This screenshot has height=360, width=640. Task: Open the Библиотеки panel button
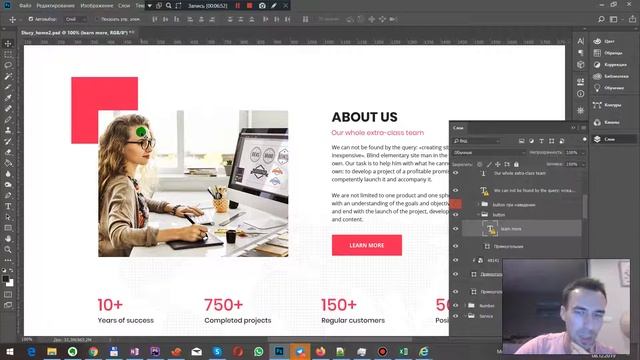tap(611, 76)
